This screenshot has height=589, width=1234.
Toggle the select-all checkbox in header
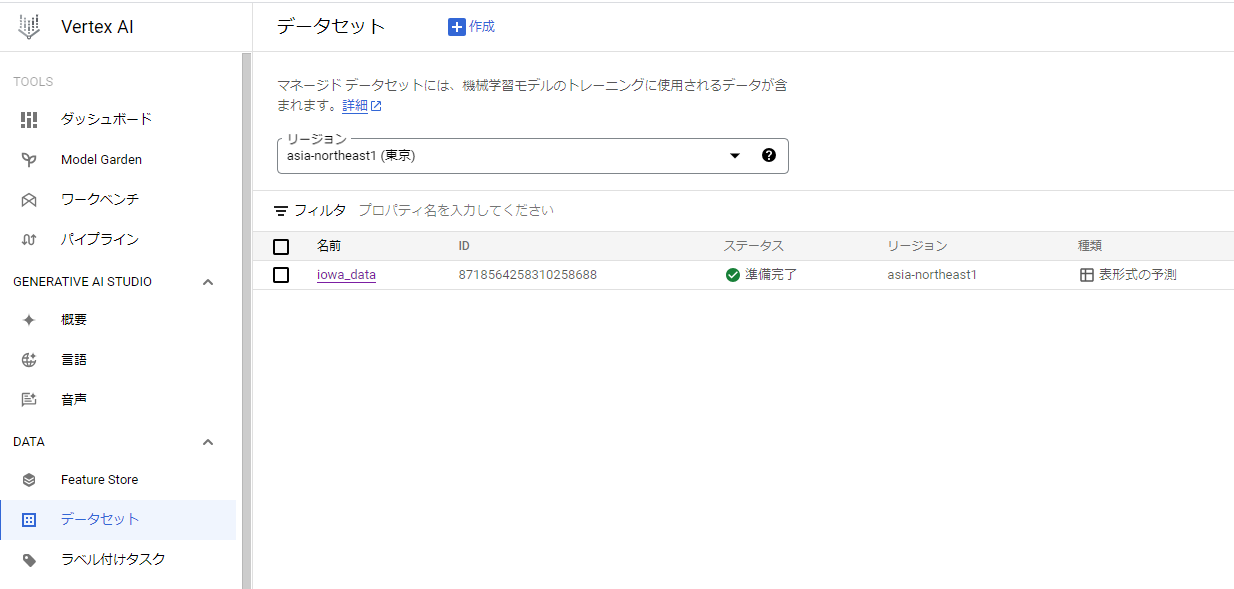[x=281, y=247]
